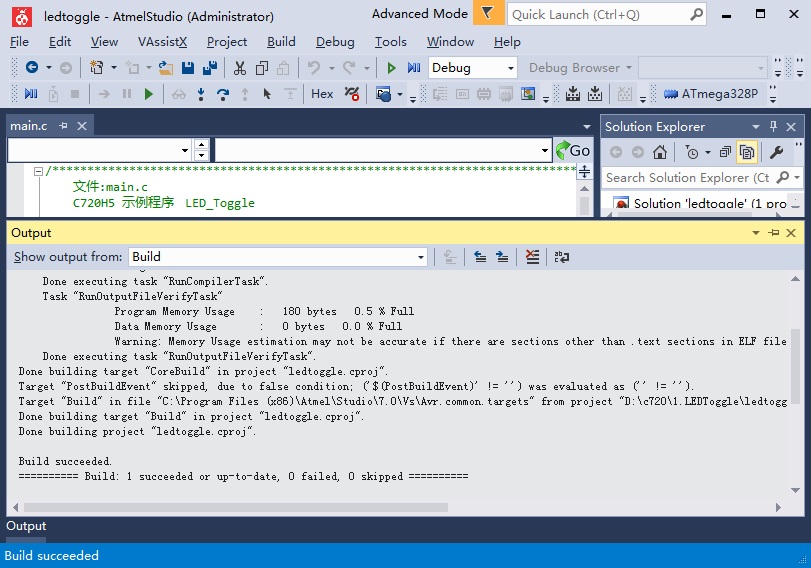The width and height of the screenshot is (811, 568).
Task: Open the editor tab list dropdown arrow
Action: [587, 126]
